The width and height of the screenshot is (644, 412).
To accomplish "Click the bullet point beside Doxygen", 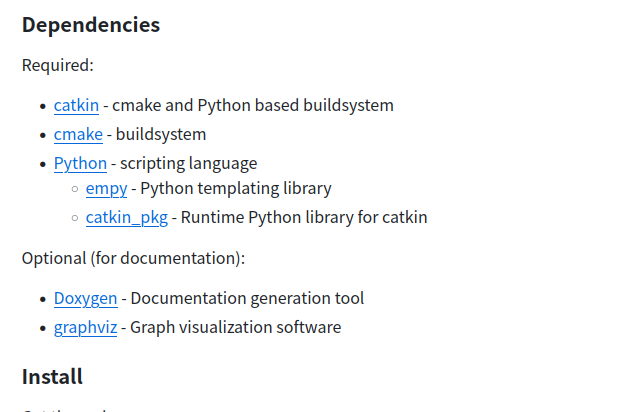I will (x=43, y=299).
